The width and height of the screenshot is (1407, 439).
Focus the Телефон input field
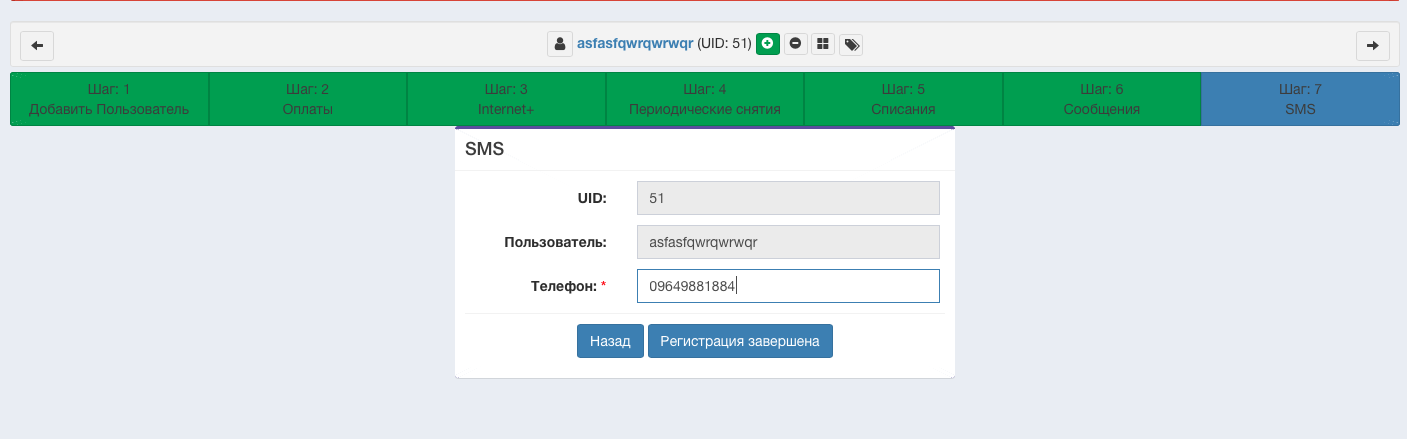[788, 286]
